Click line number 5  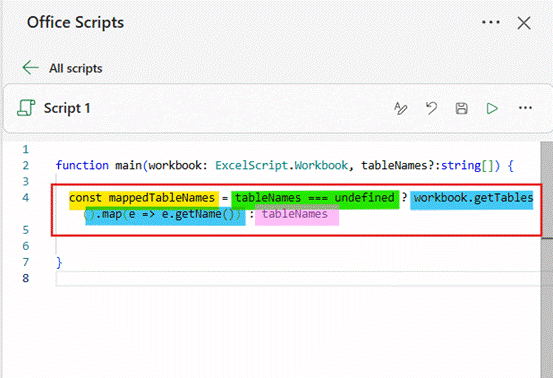click(25, 230)
